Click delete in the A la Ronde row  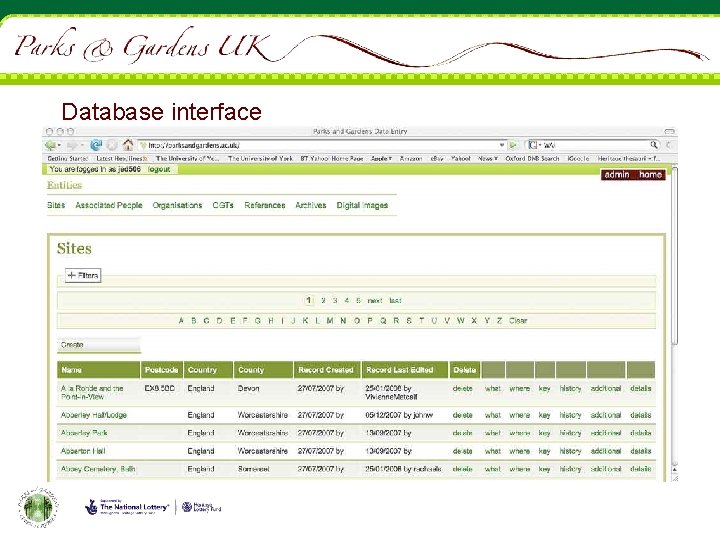click(462, 388)
